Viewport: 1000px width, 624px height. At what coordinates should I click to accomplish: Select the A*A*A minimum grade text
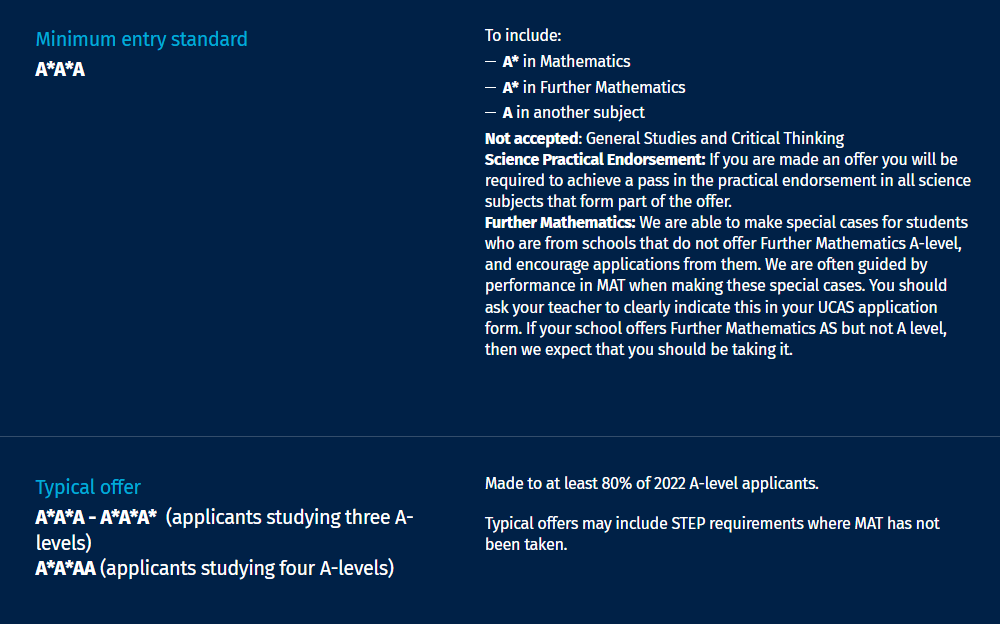click(x=60, y=69)
